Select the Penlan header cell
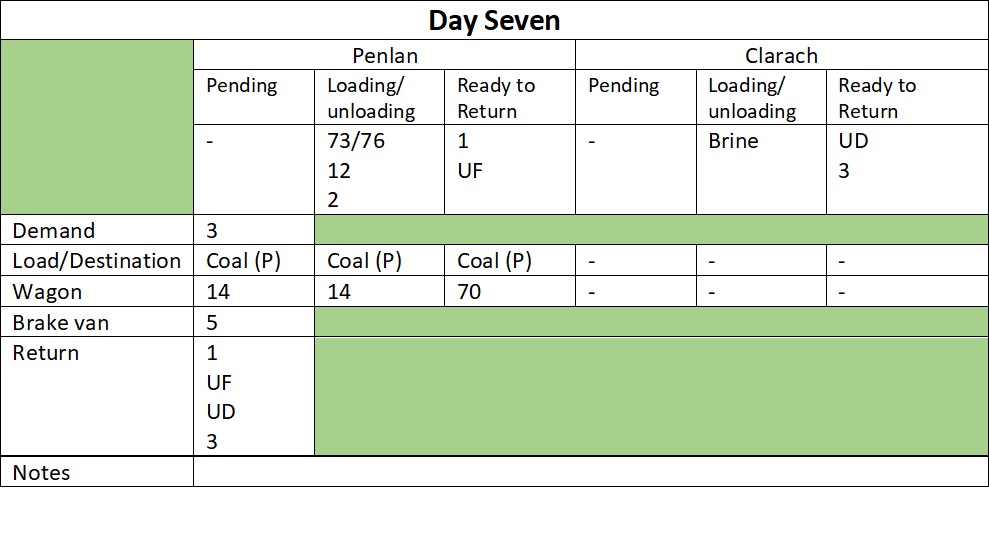The width and height of the screenshot is (989, 537). [x=384, y=55]
